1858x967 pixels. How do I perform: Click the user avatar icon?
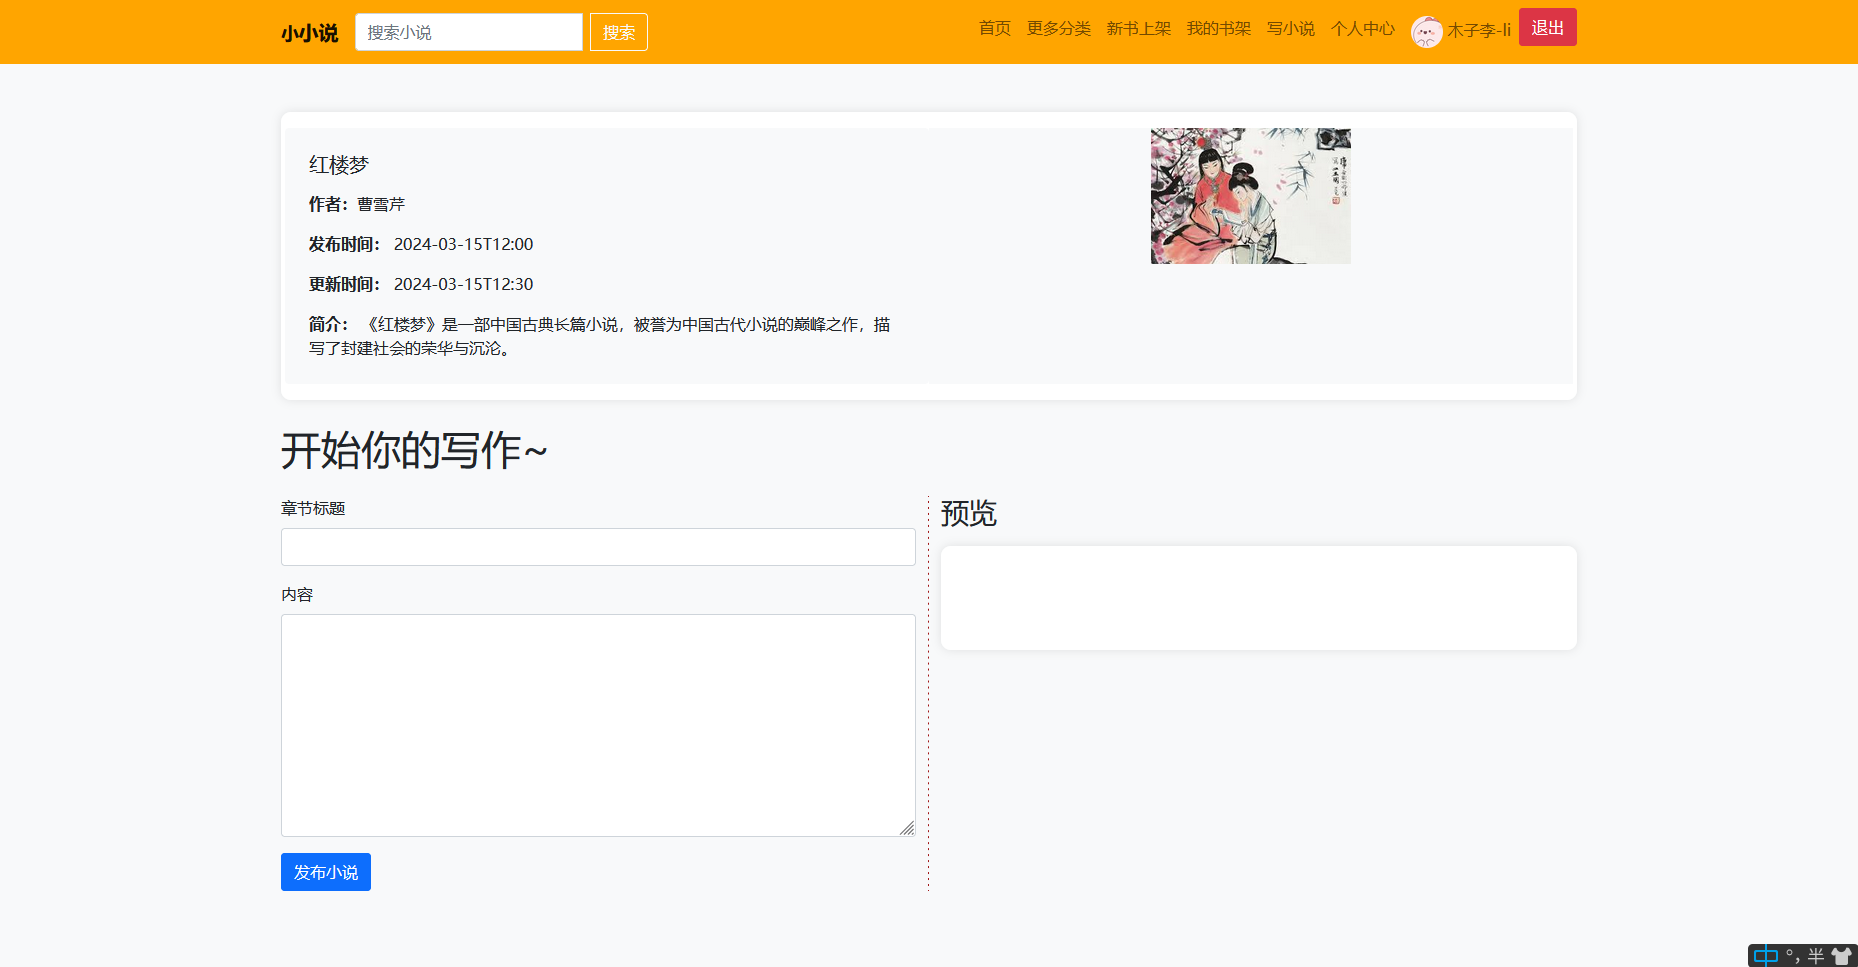1426,31
